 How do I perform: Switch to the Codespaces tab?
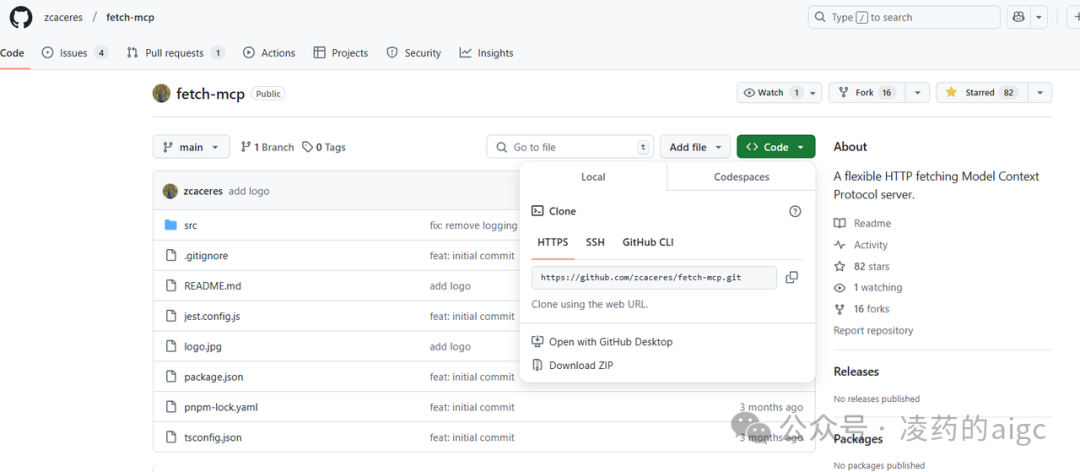pos(741,177)
